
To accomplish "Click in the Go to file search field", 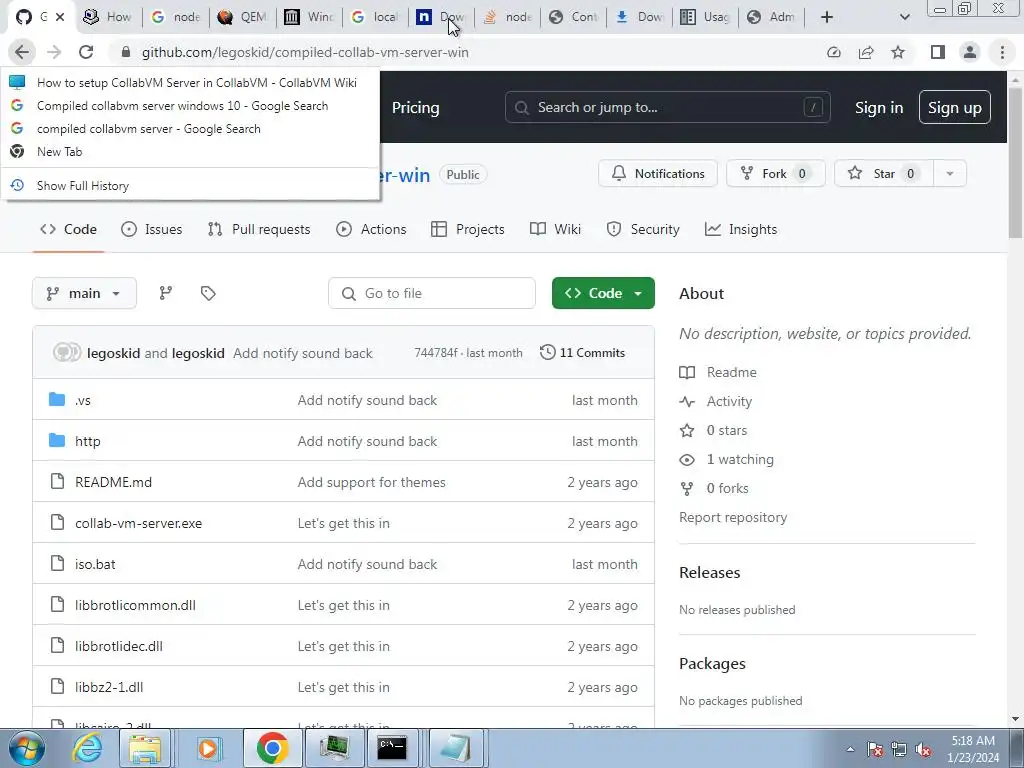I will coord(432,293).
